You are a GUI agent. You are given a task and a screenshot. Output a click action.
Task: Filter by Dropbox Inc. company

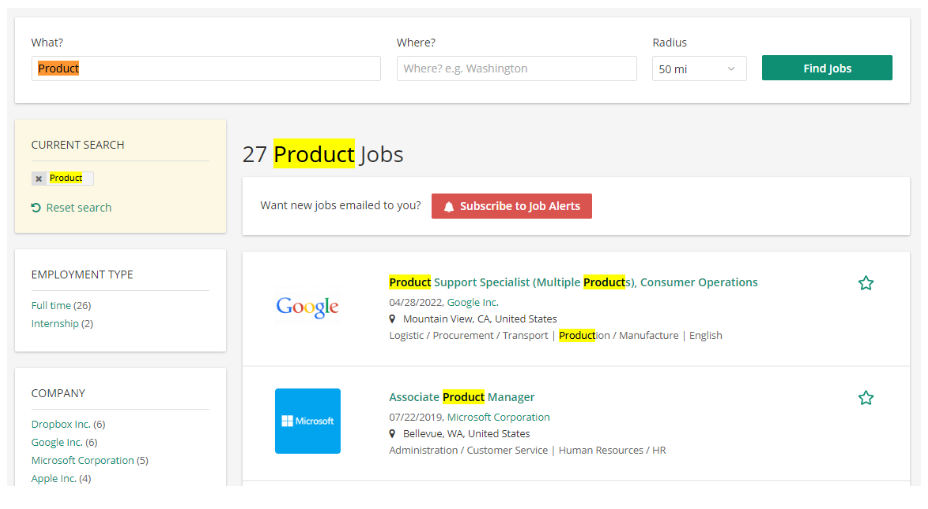click(x=61, y=424)
